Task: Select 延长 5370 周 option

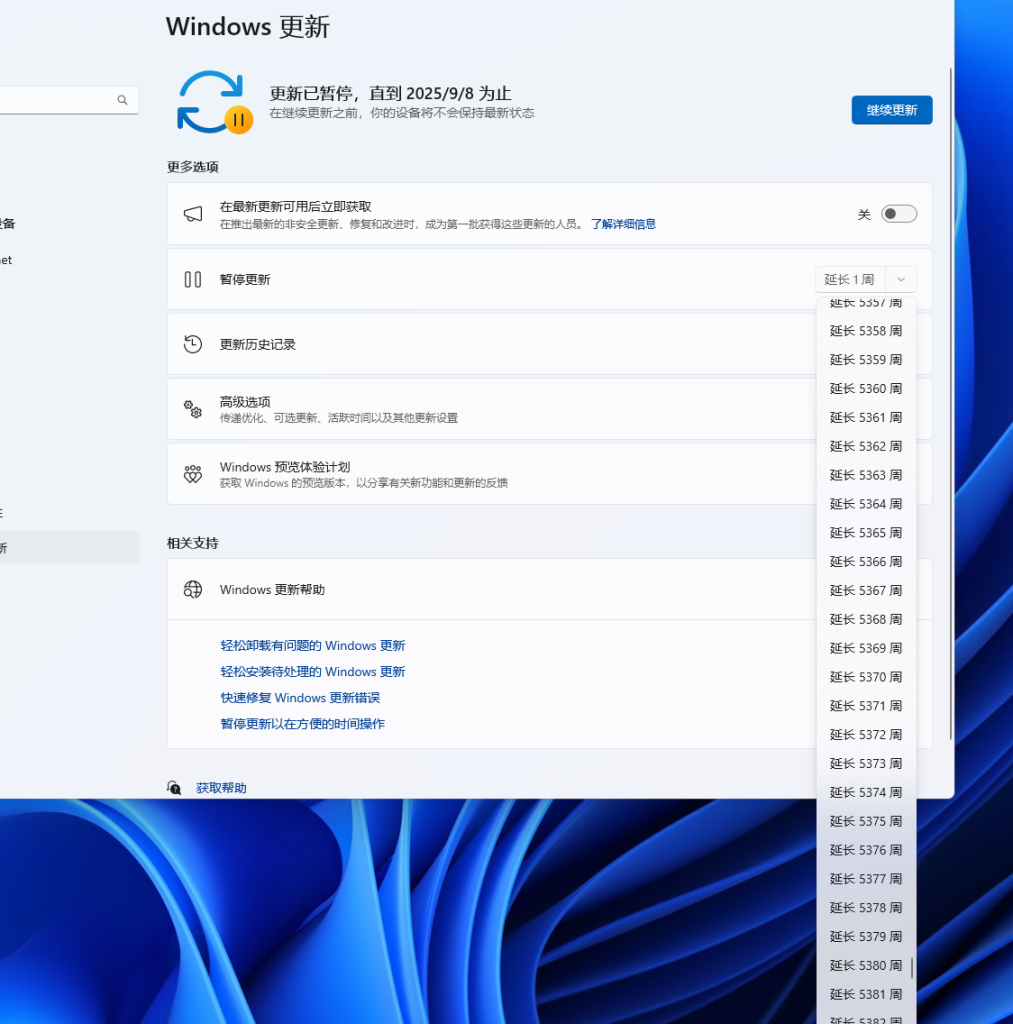Action: click(x=866, y=677)
